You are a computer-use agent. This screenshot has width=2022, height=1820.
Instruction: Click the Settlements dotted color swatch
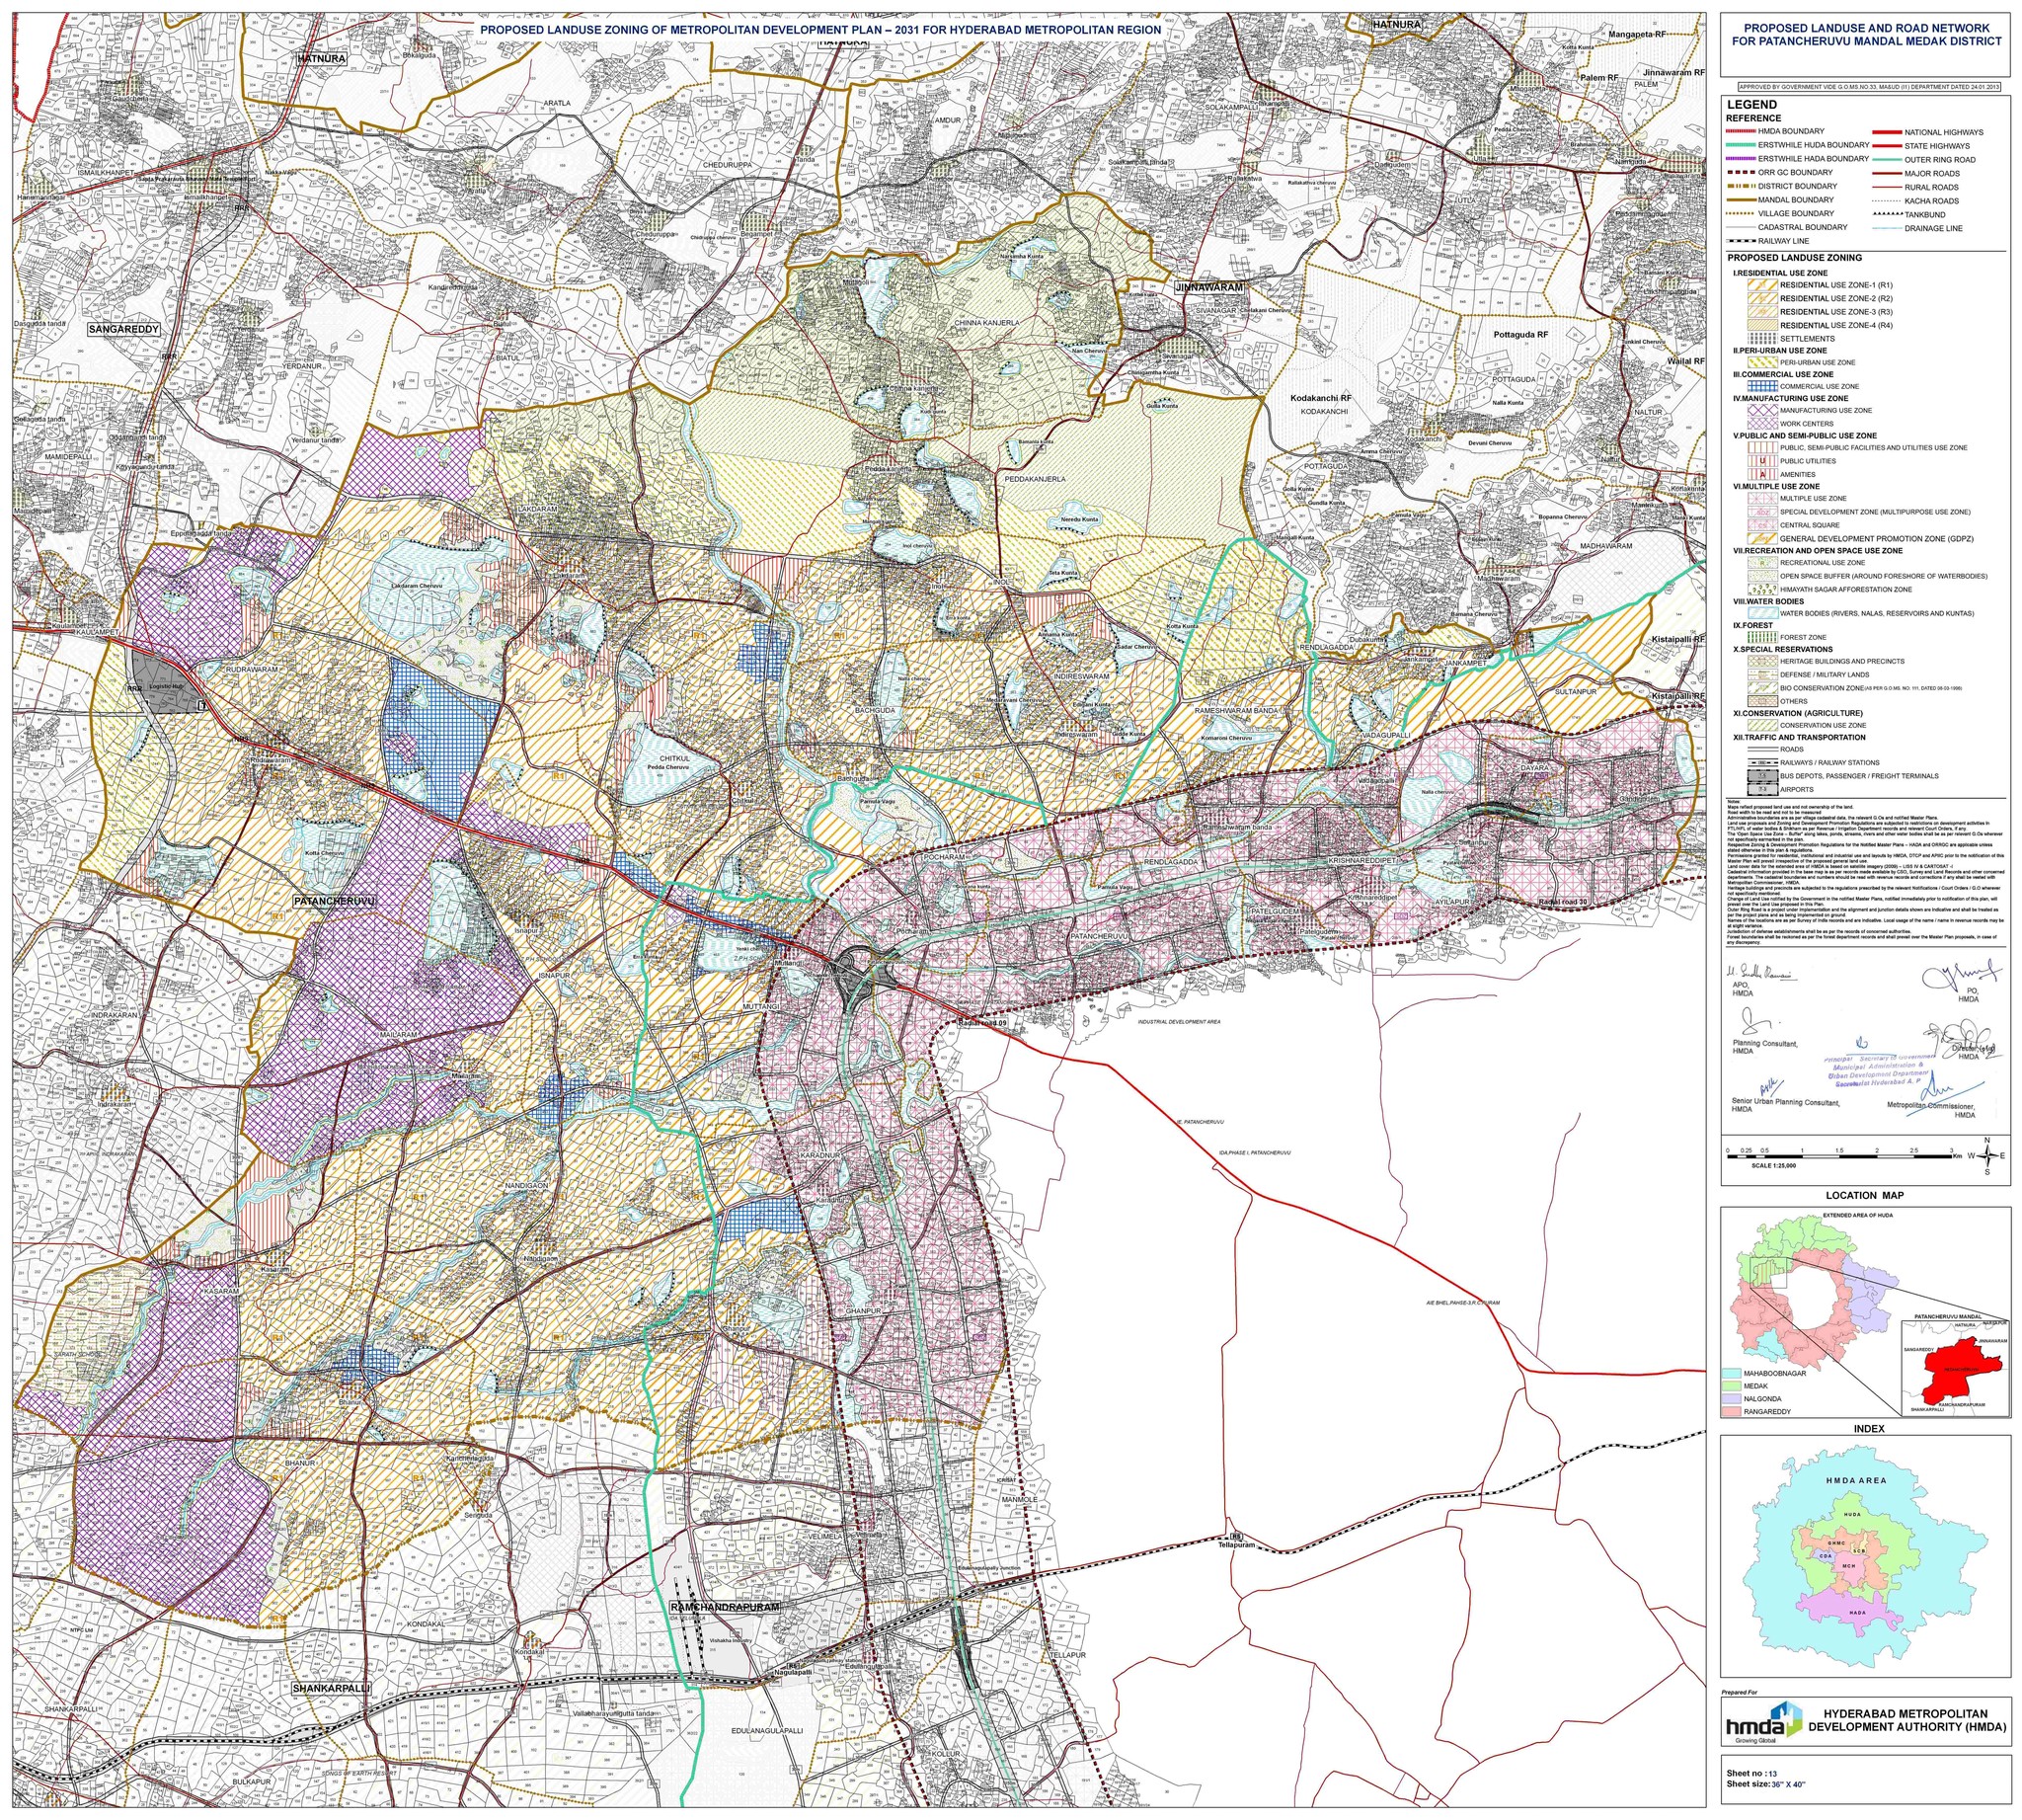click(1762, 339)
